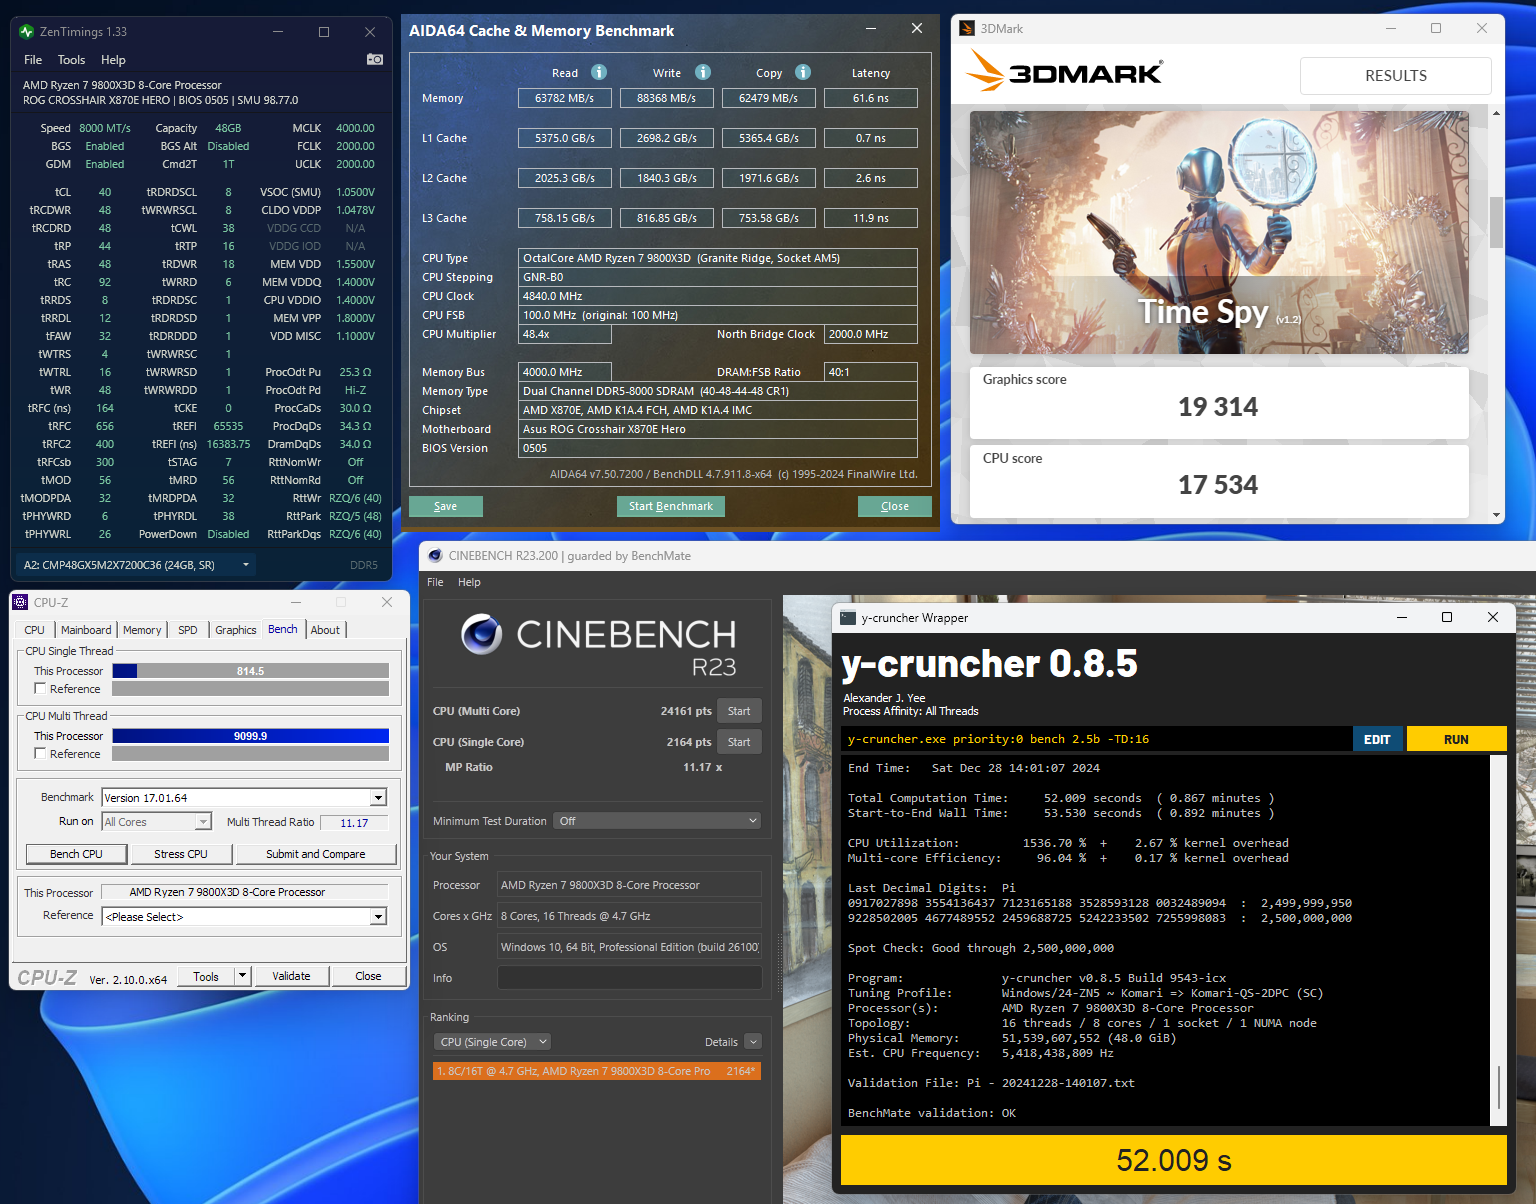Click the CPU score 17 534 in 3DMark

(x=1218, y=485)
